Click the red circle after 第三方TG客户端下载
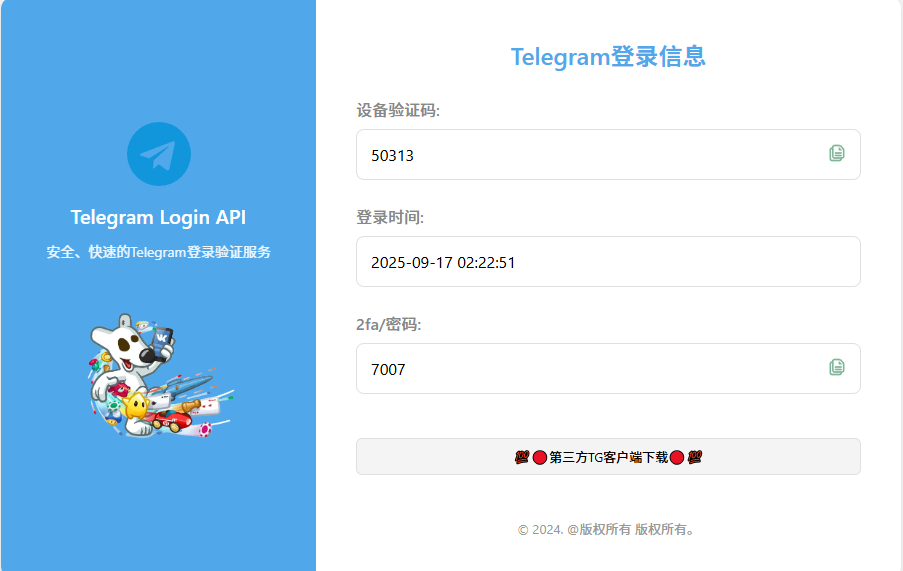903x571 pixels. tap(677, 458)
